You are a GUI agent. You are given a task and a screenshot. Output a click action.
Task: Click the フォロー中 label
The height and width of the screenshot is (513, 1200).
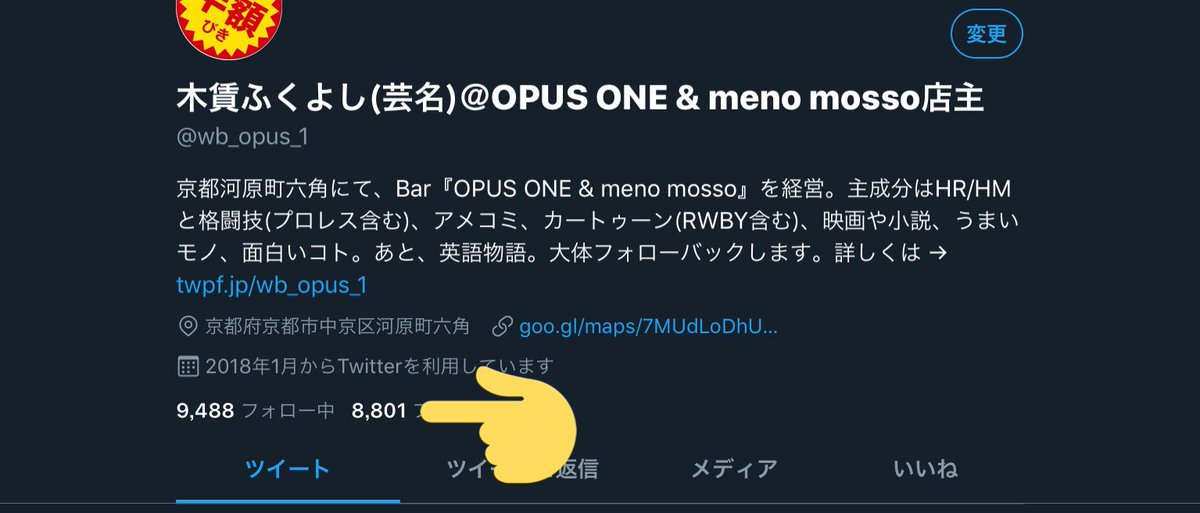click(x=287, y=411)
